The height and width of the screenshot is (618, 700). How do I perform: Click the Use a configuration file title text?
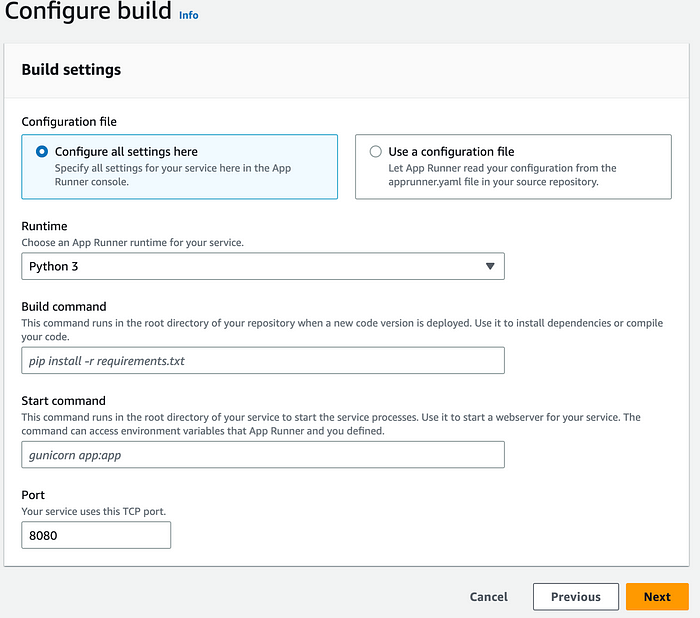[451, 152]
